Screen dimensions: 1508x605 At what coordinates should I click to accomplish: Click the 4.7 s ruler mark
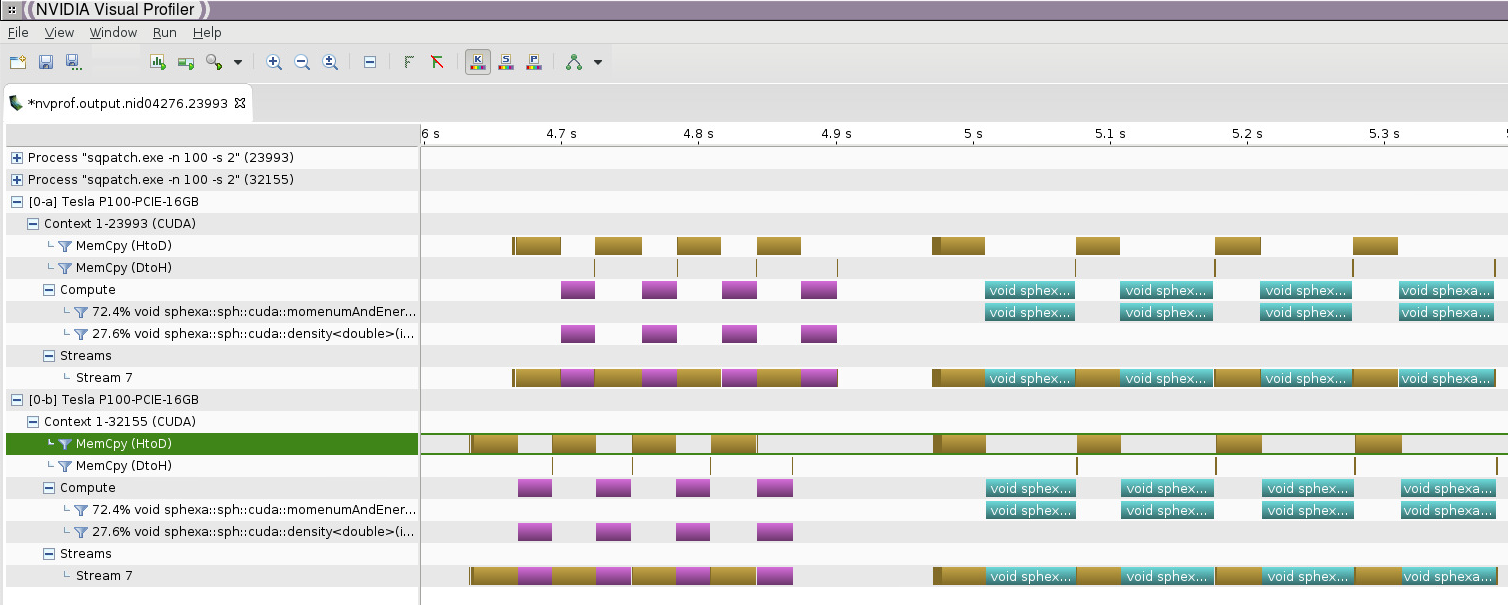click(561, 133)
